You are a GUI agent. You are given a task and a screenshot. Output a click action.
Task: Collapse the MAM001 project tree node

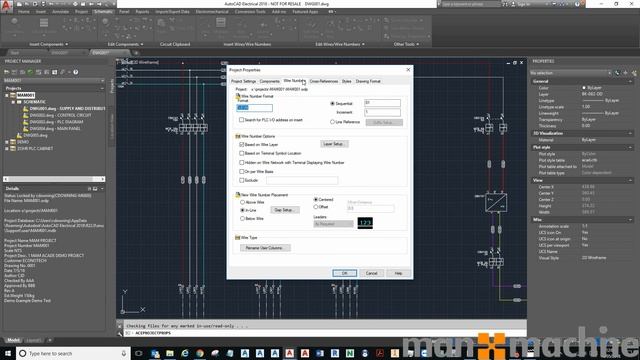(x=7, y=95)
